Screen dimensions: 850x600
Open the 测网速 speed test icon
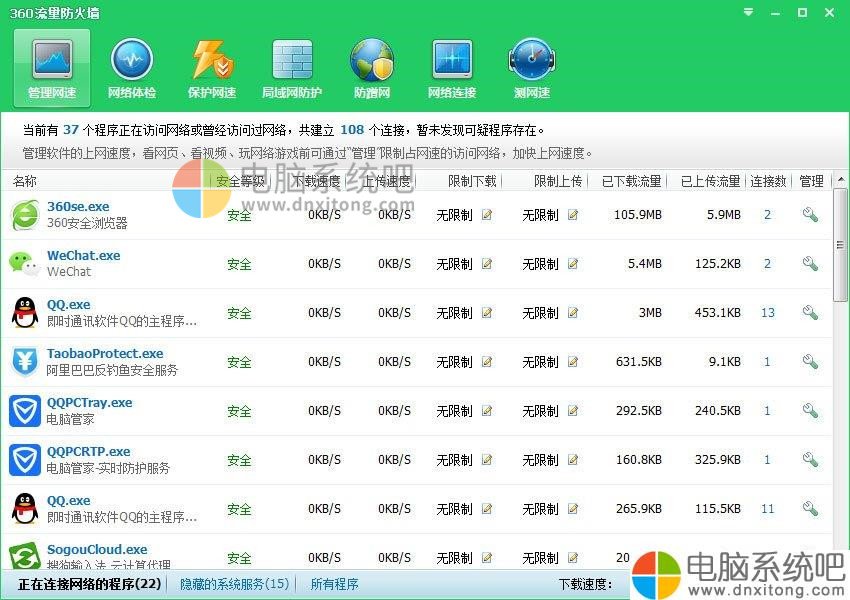coord(532,68)
